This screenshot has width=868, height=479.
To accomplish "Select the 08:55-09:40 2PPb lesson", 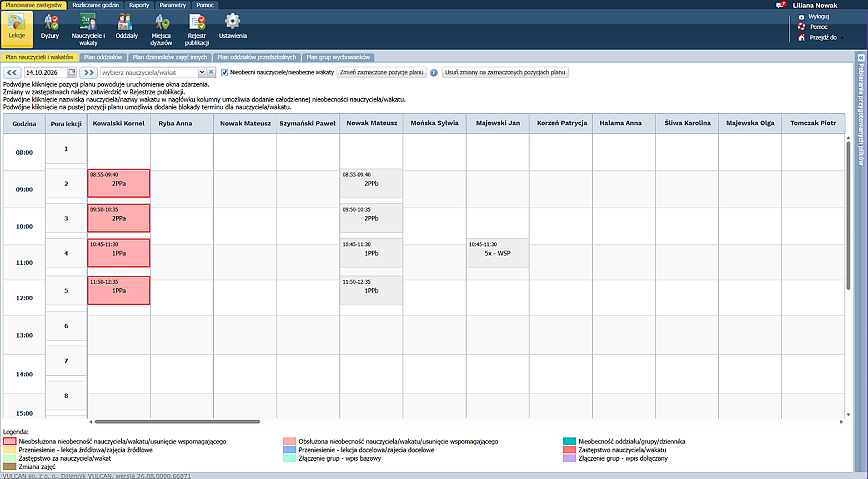I will (371, 183).
